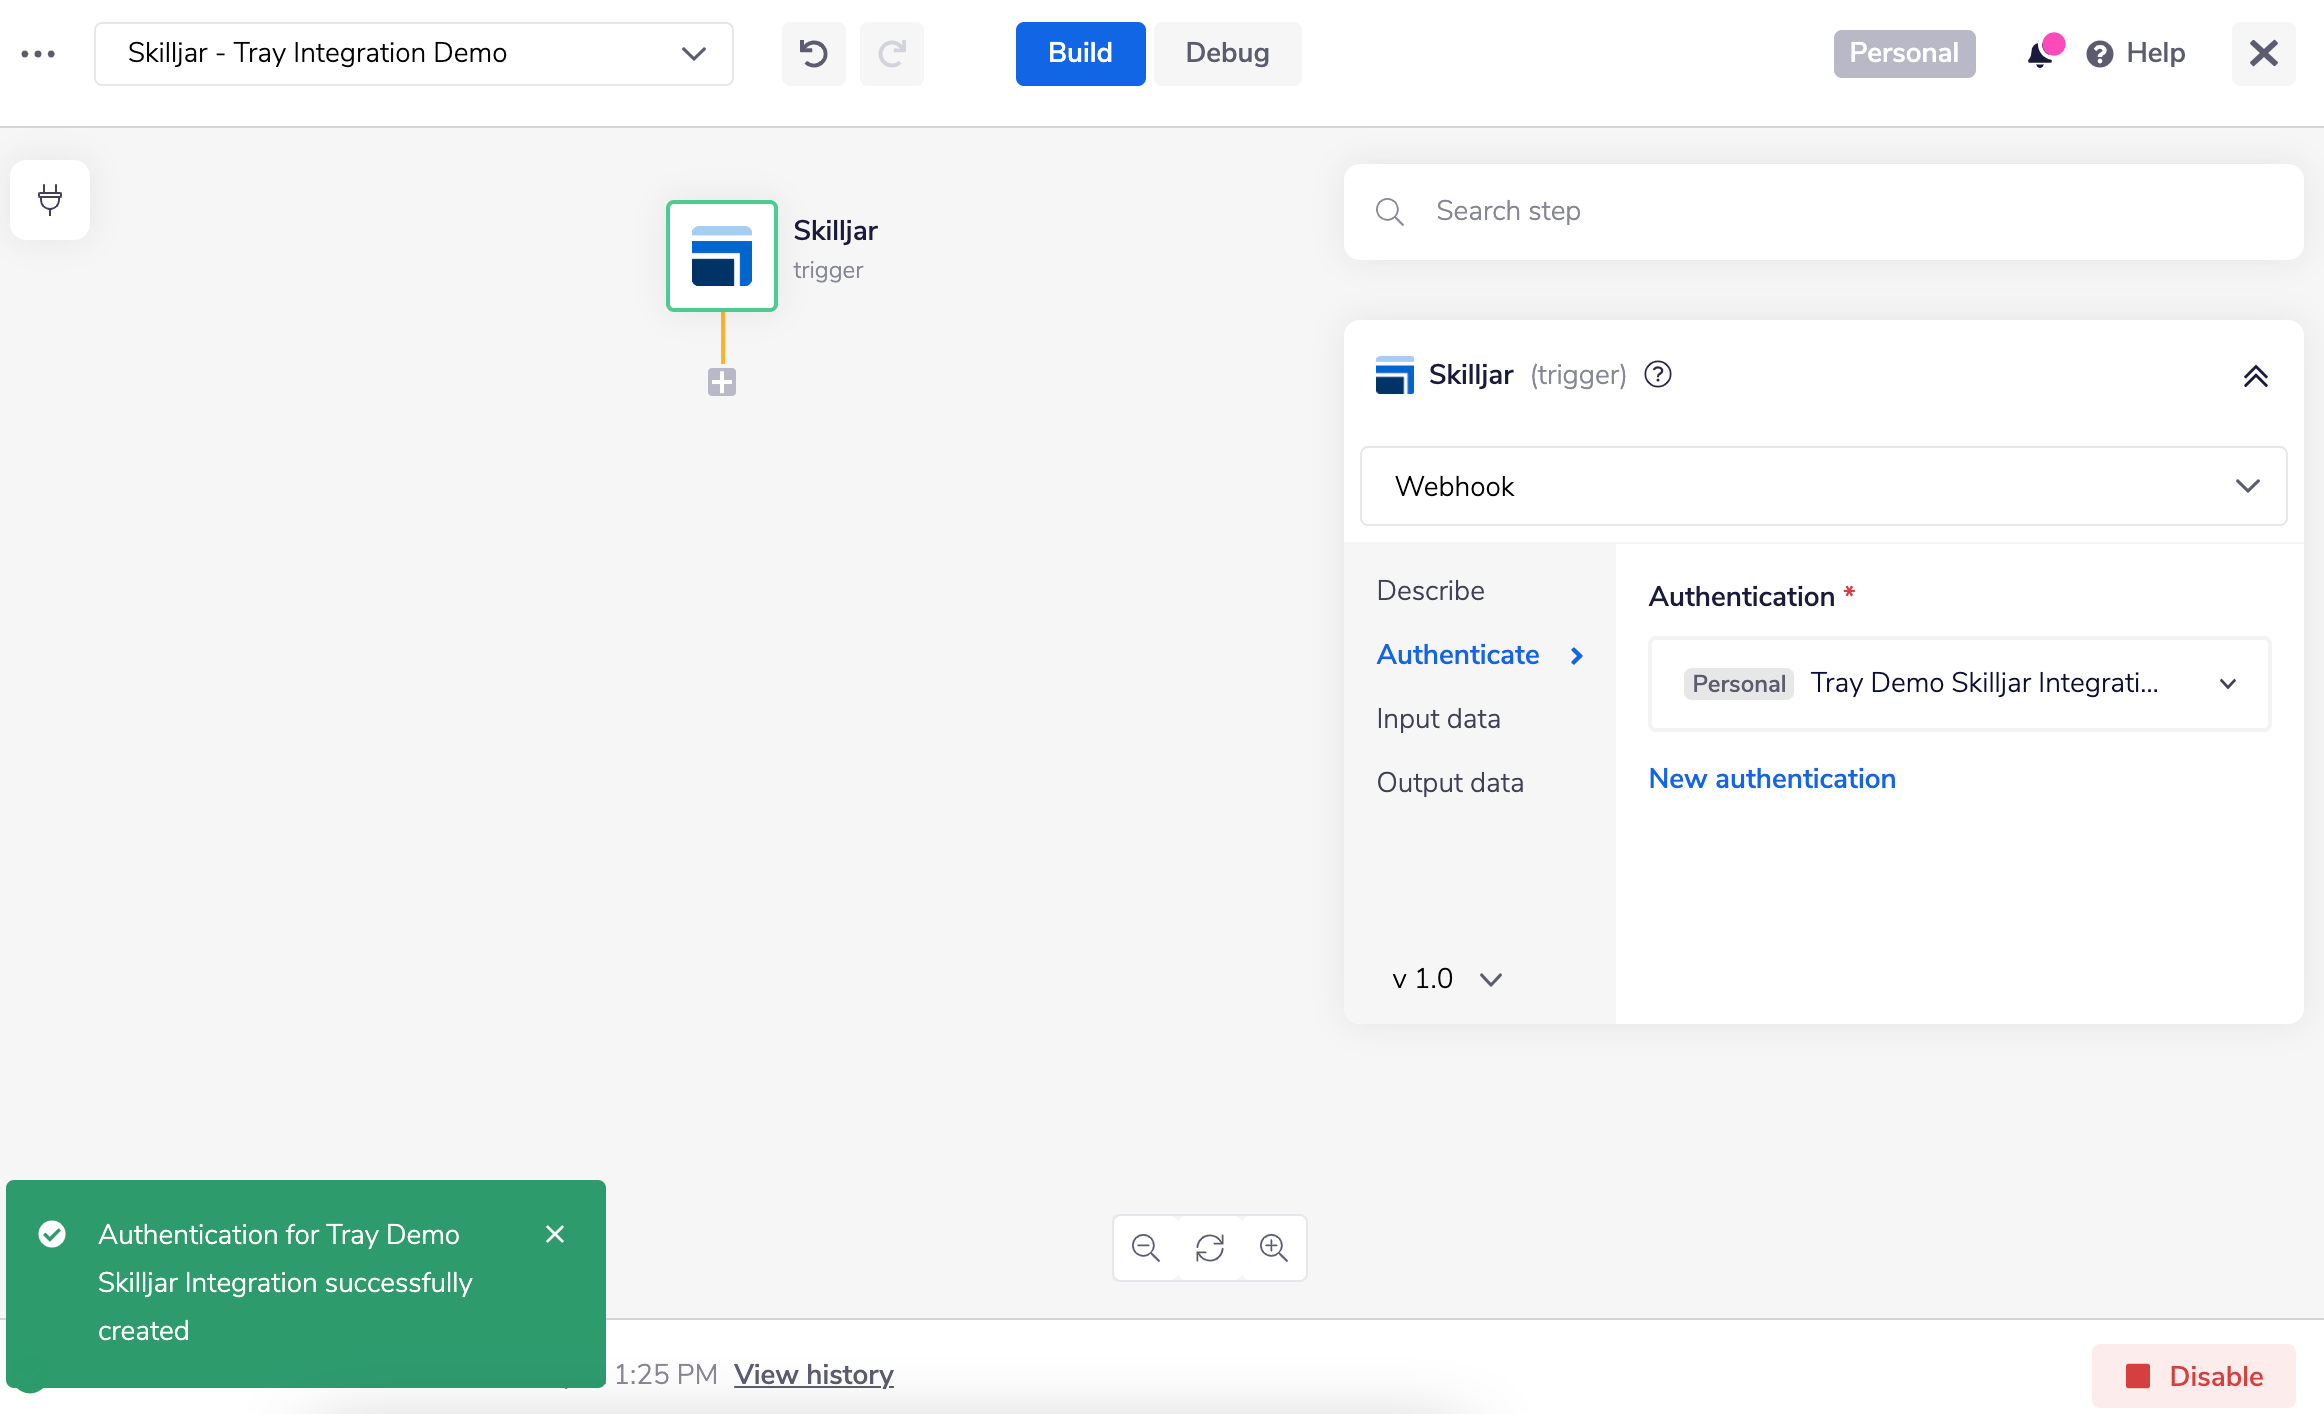The image size is (2324, 1414).
Task: Open the Input data section
Action: 1438,718
